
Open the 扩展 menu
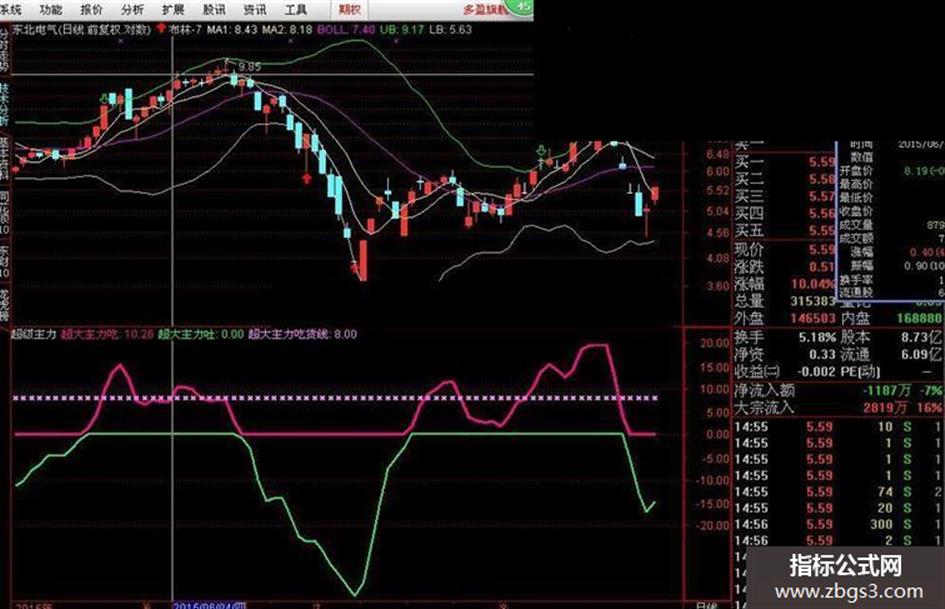[173, 9]
